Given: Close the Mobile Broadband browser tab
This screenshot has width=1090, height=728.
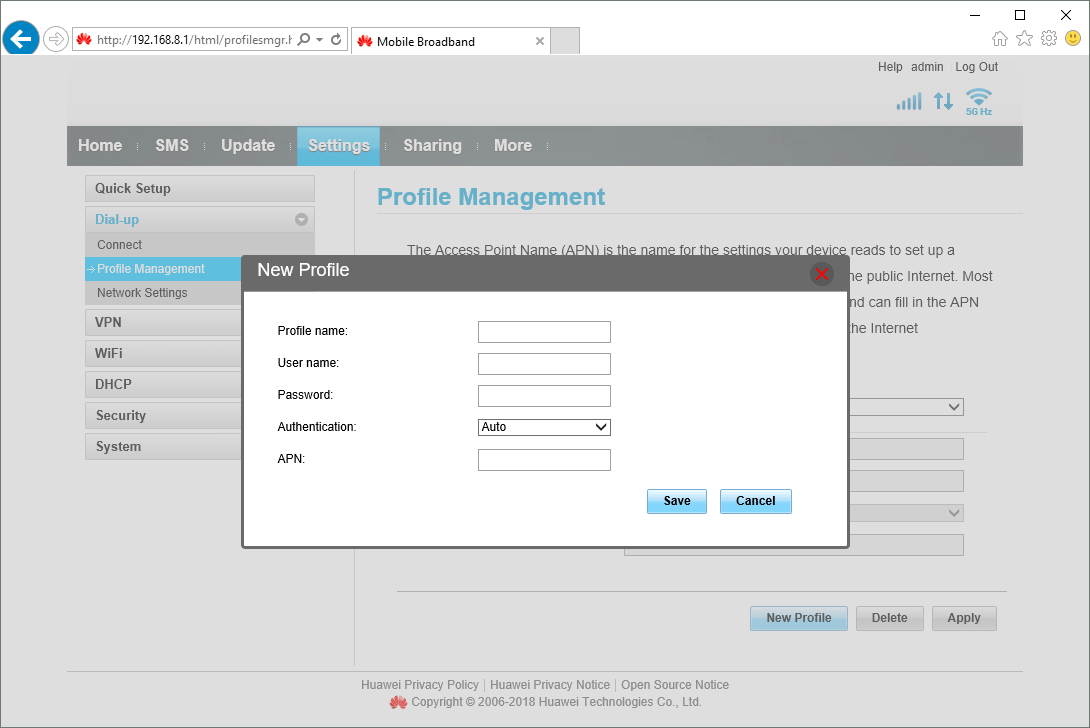Looking at the screenshot, I should coord(540,41).
